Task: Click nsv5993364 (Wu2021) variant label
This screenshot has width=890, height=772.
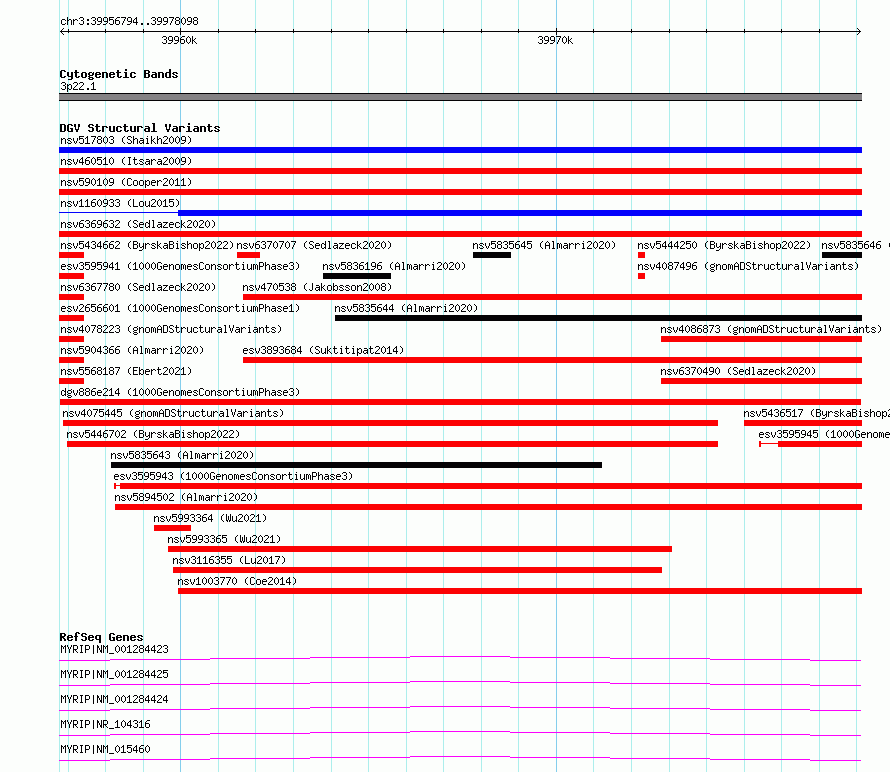Action: click(x=210, y=518)
